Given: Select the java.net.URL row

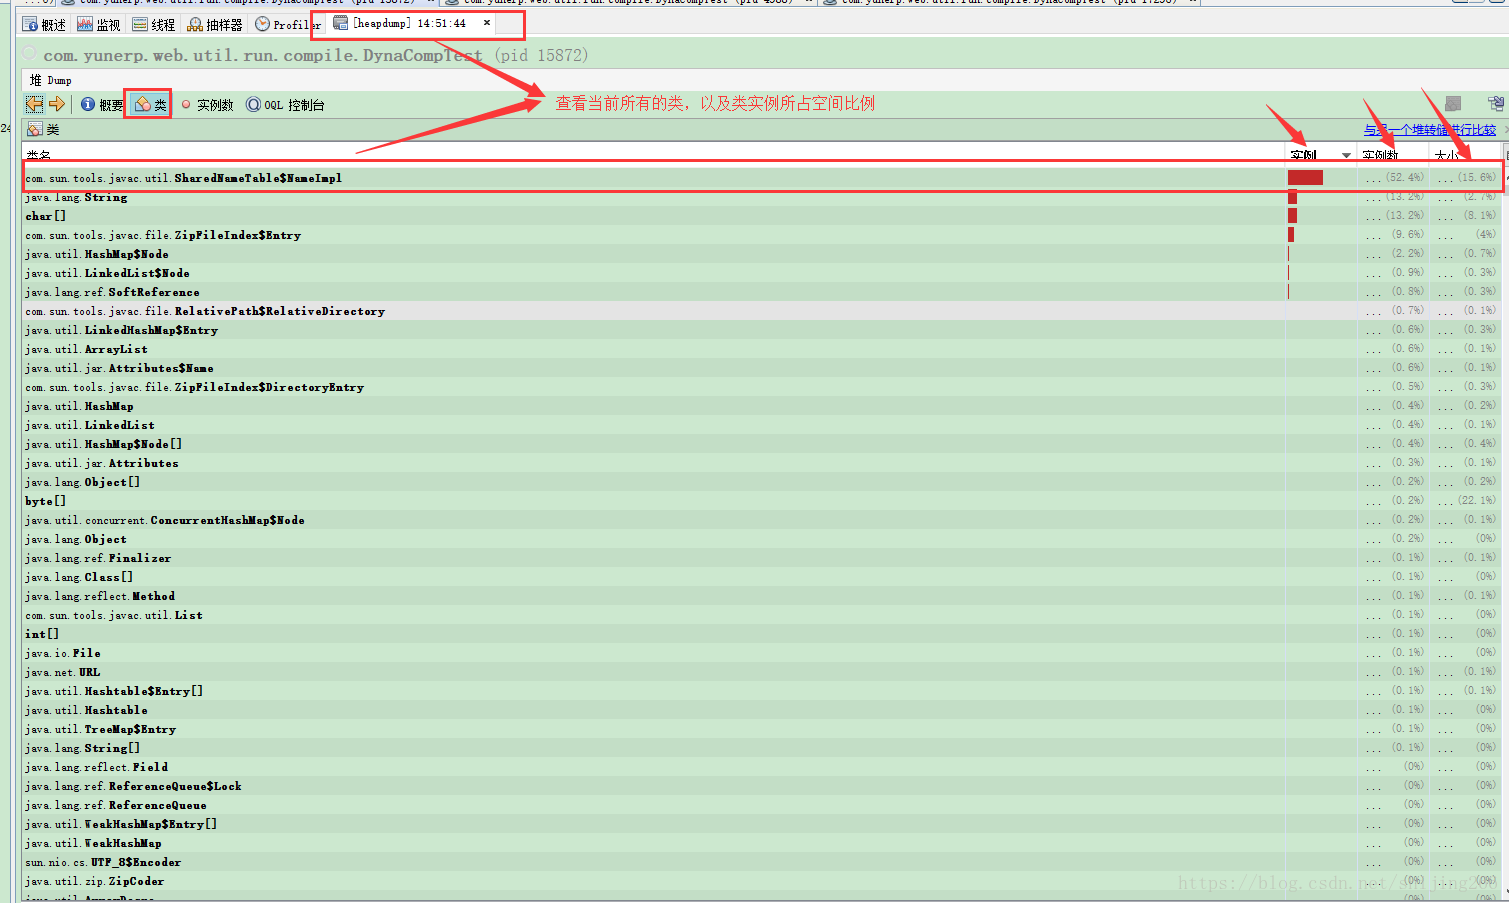Looking at the screenshot, I should coord(763,672).
